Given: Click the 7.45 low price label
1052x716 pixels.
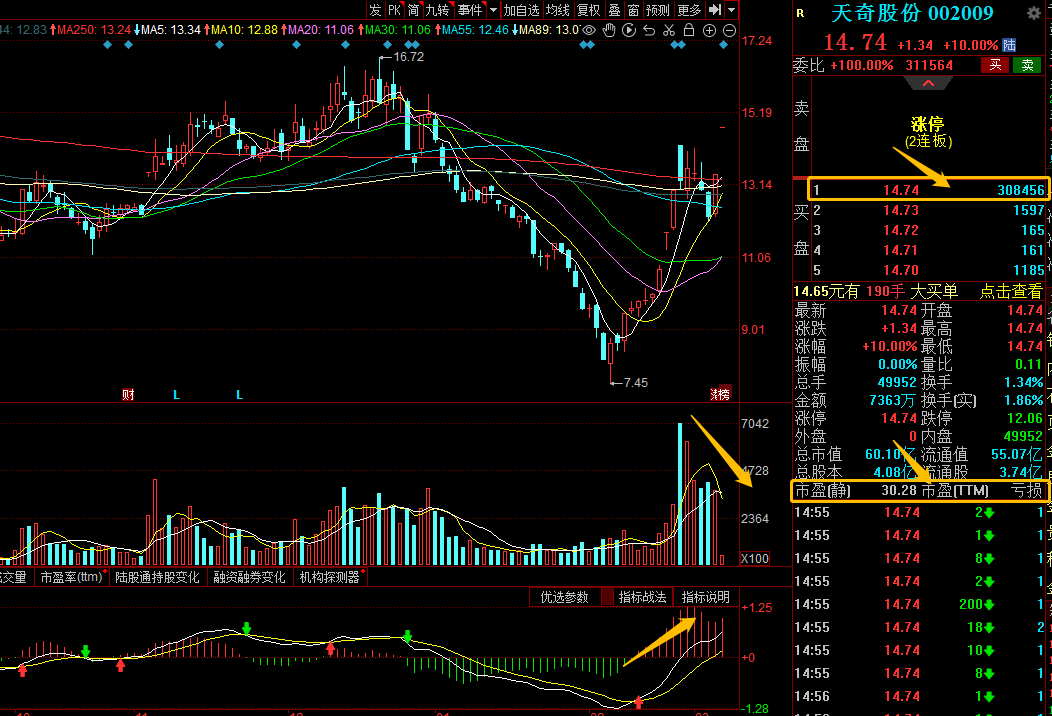Looking at the screenshot, I should [x=635, y=382].
